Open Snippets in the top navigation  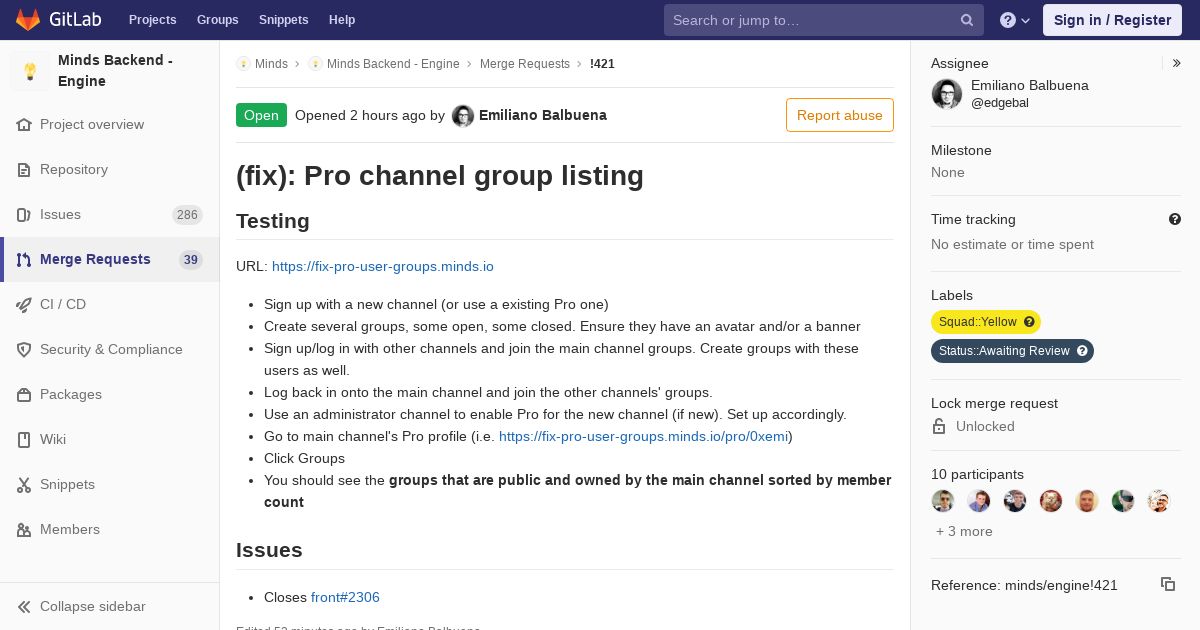283,20
